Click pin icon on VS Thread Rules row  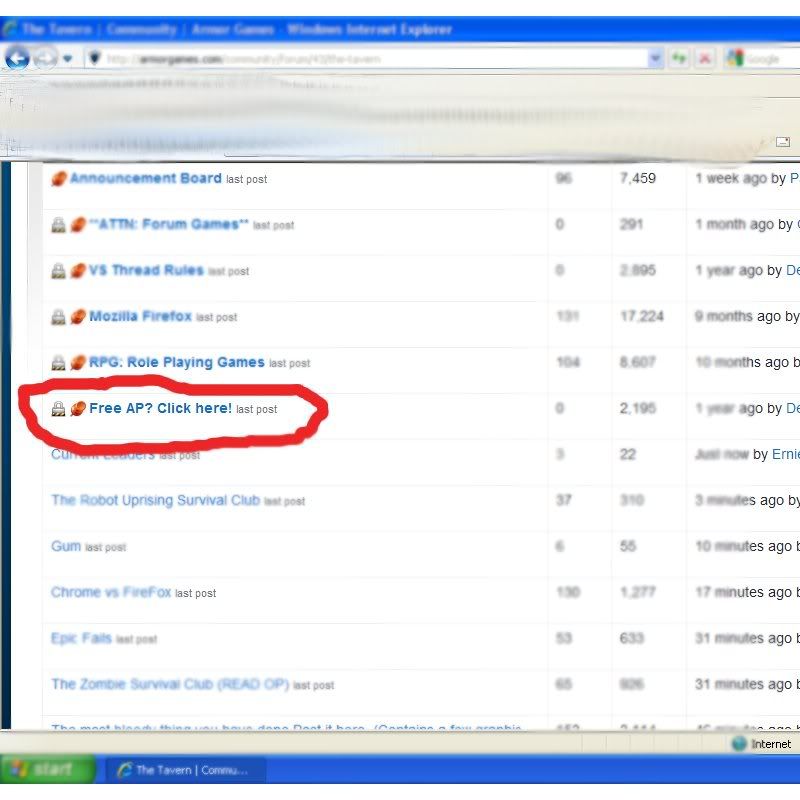(78, 270)
